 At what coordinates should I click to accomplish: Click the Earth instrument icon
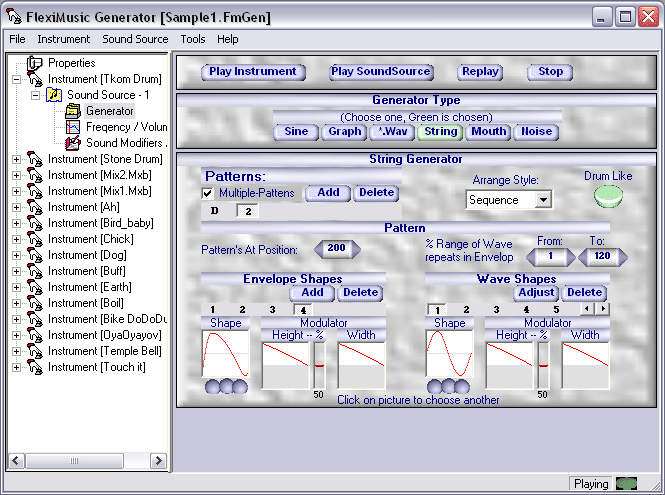35,287
